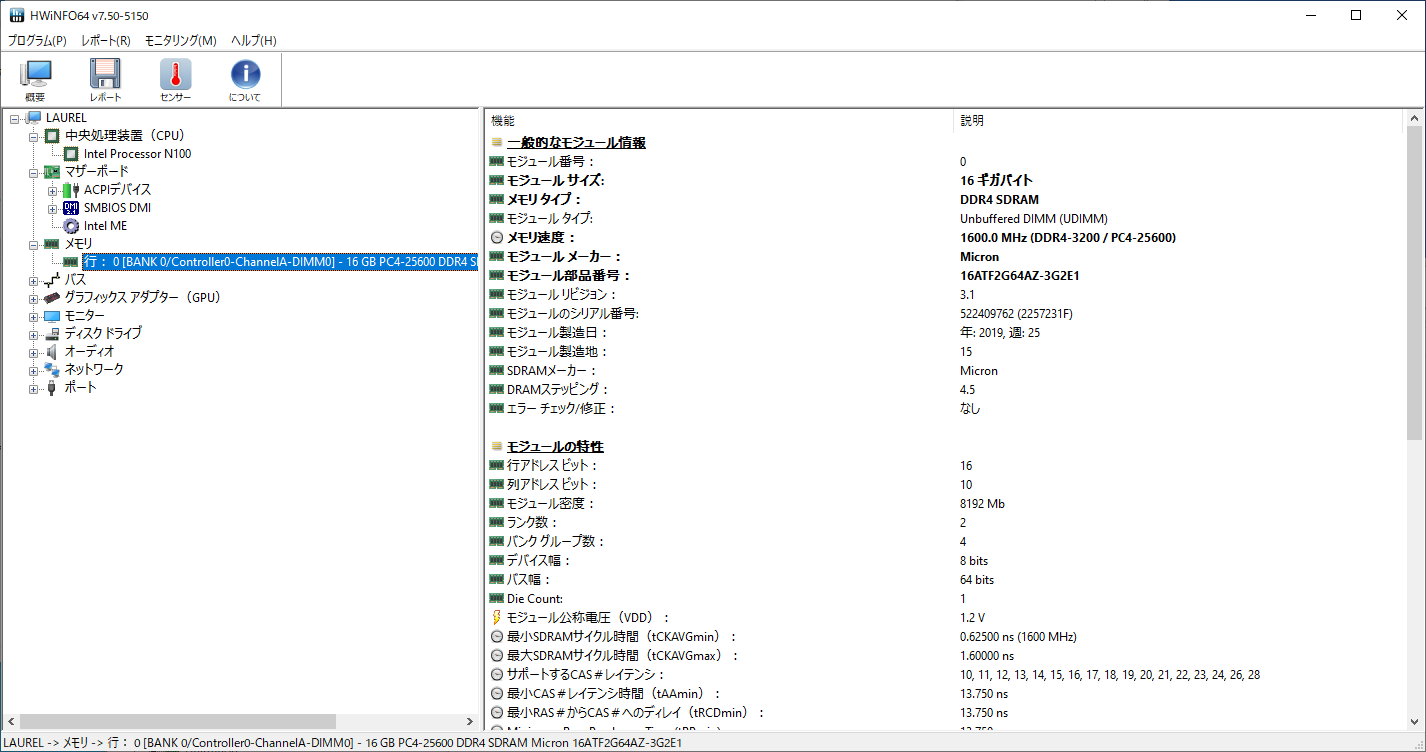Expand the モニター tree node
This screenshot has width=1426, height=752.
pyautogui.click(x=34, y=316)
